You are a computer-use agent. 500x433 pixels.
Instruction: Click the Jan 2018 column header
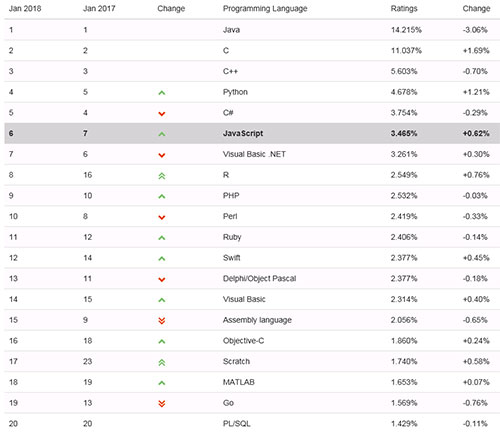25,8
